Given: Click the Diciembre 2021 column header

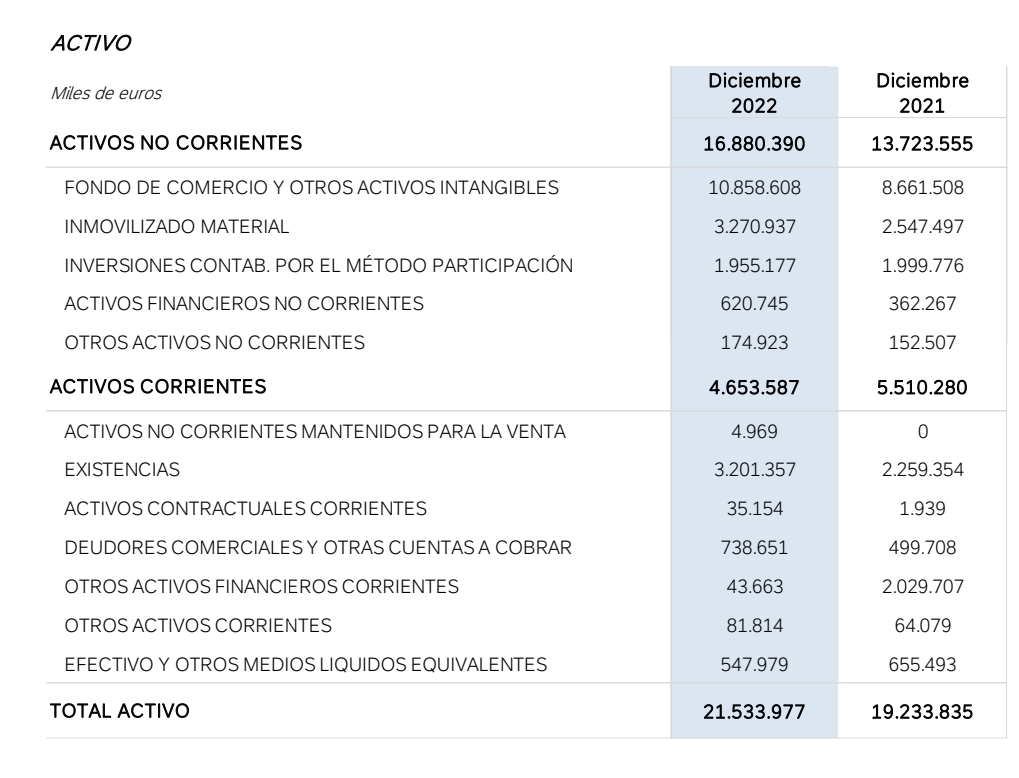Looking at the screenshot, I should coord(922,93).
